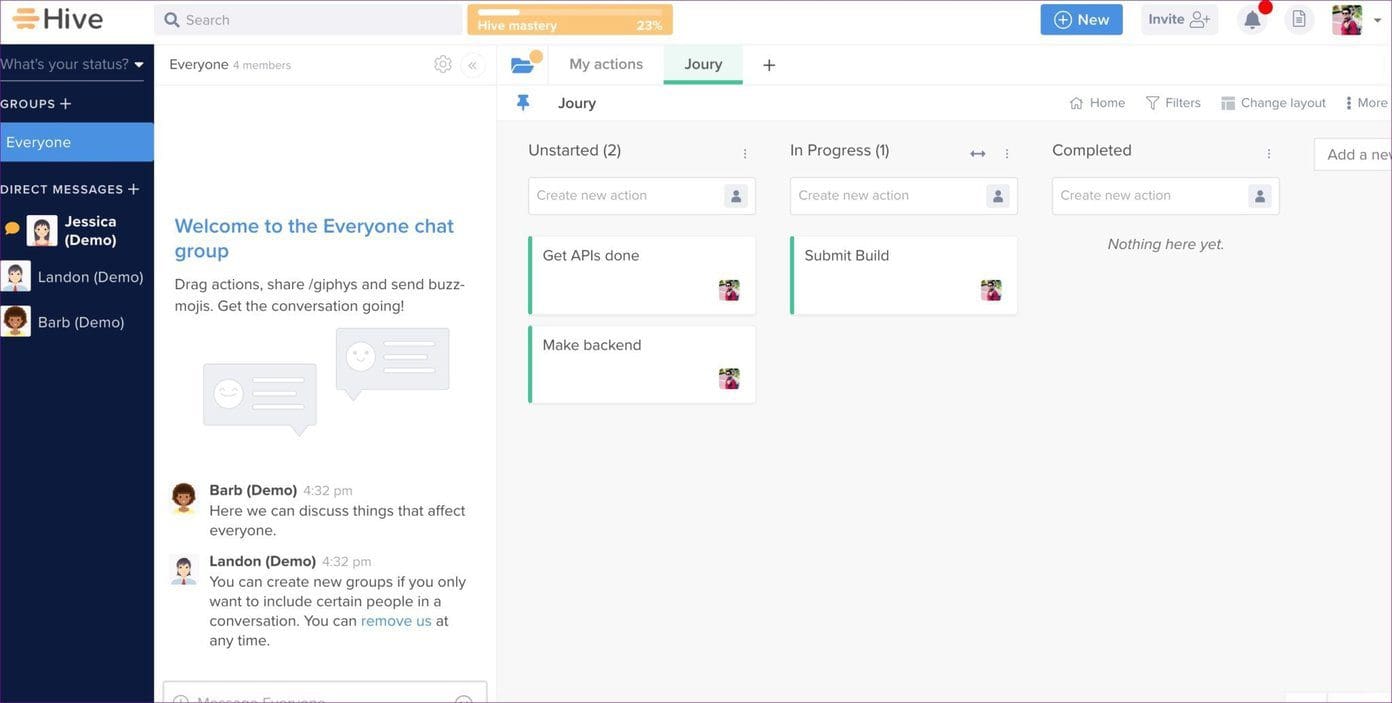
Task: Select the Everyone group
Action: (x=77, y=142)
